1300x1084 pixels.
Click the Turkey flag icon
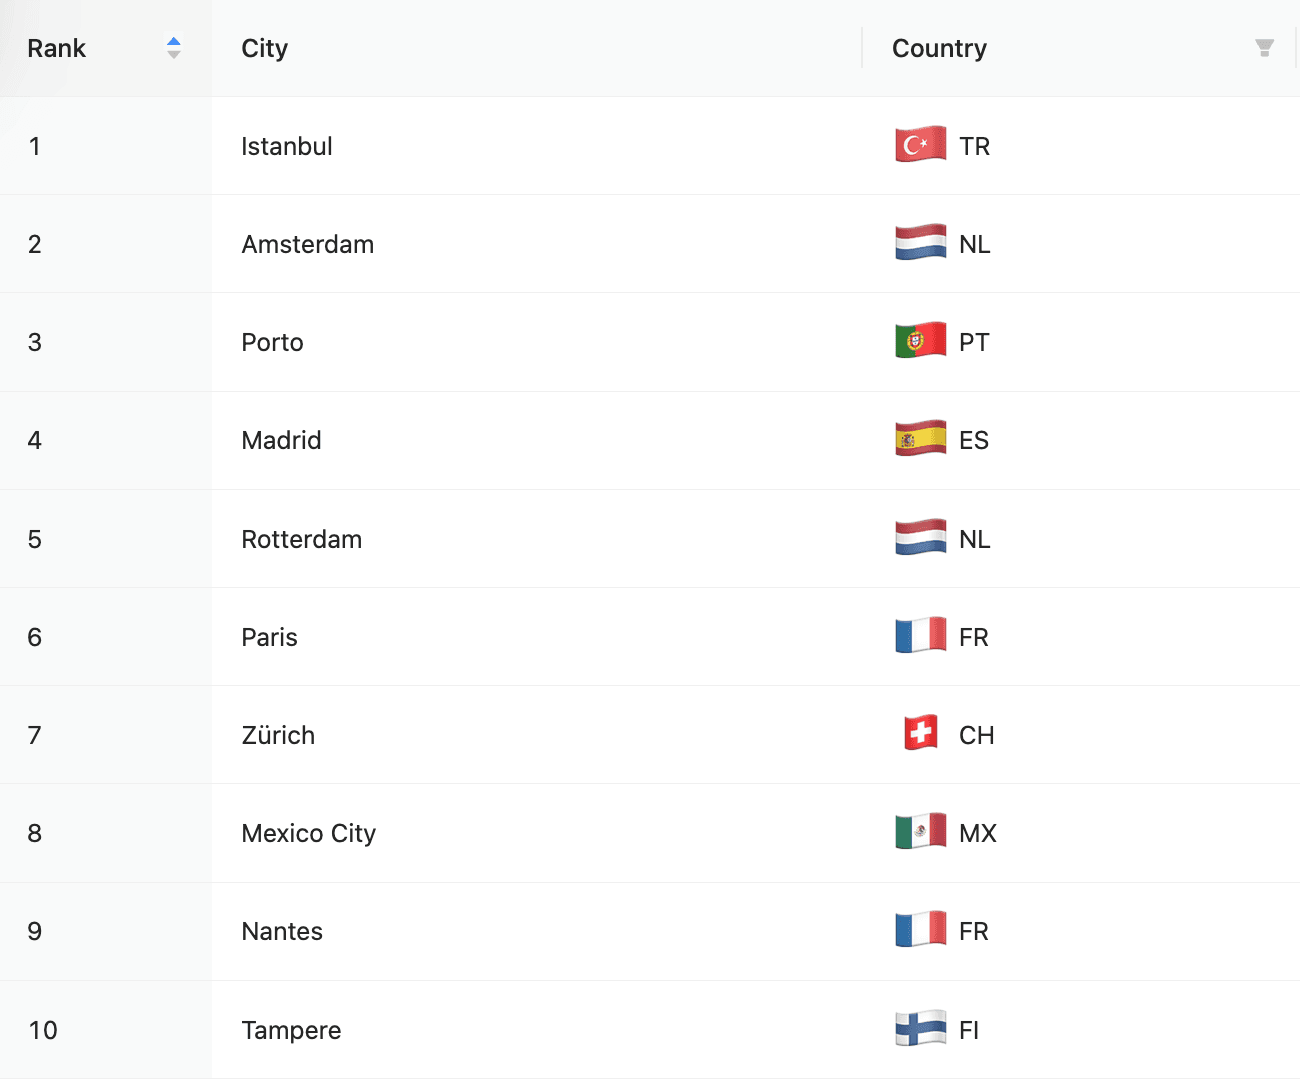[921, 145]
